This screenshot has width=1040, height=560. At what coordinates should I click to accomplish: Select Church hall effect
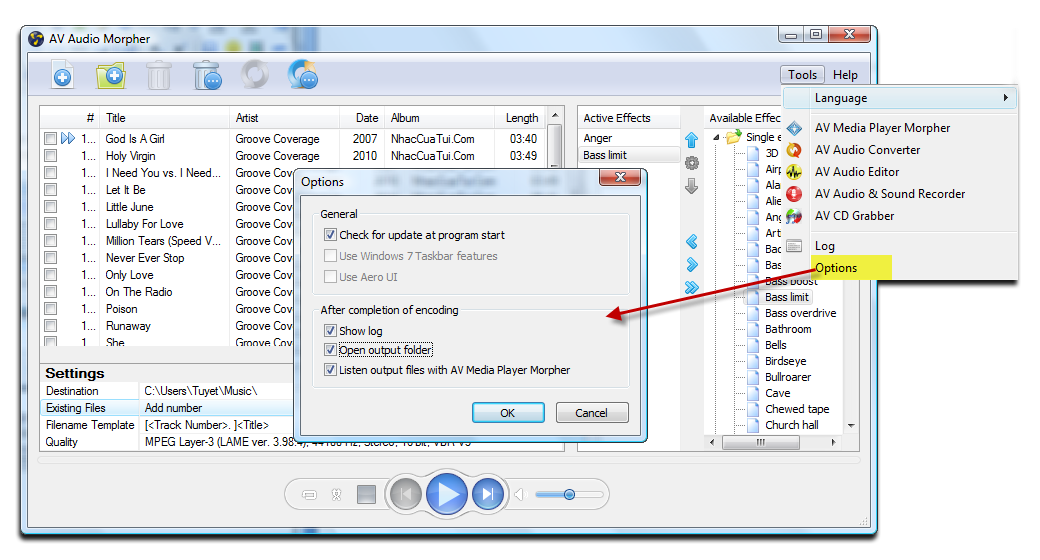point(791,425)
